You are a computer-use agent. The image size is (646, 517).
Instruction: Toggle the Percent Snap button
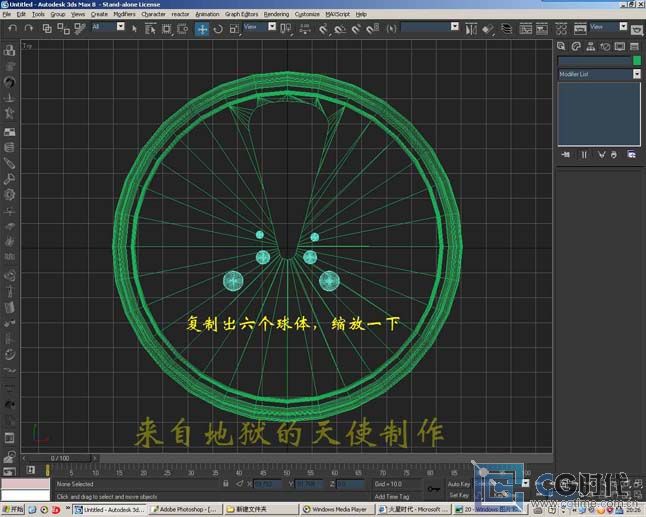[x=356, y=29]
